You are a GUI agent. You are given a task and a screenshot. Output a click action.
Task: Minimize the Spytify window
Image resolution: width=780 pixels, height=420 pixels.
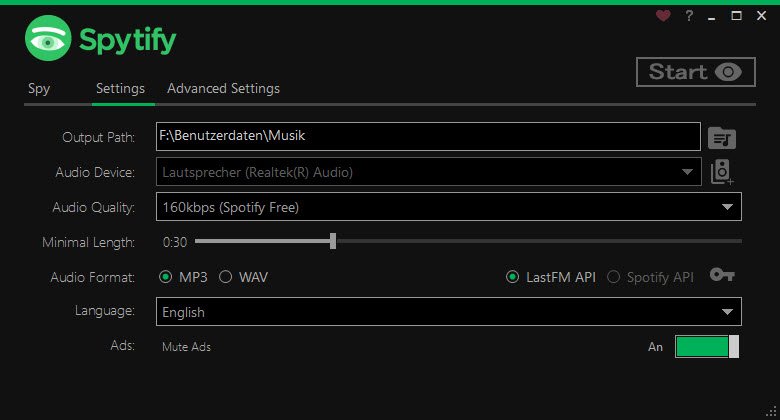[713, 16]
